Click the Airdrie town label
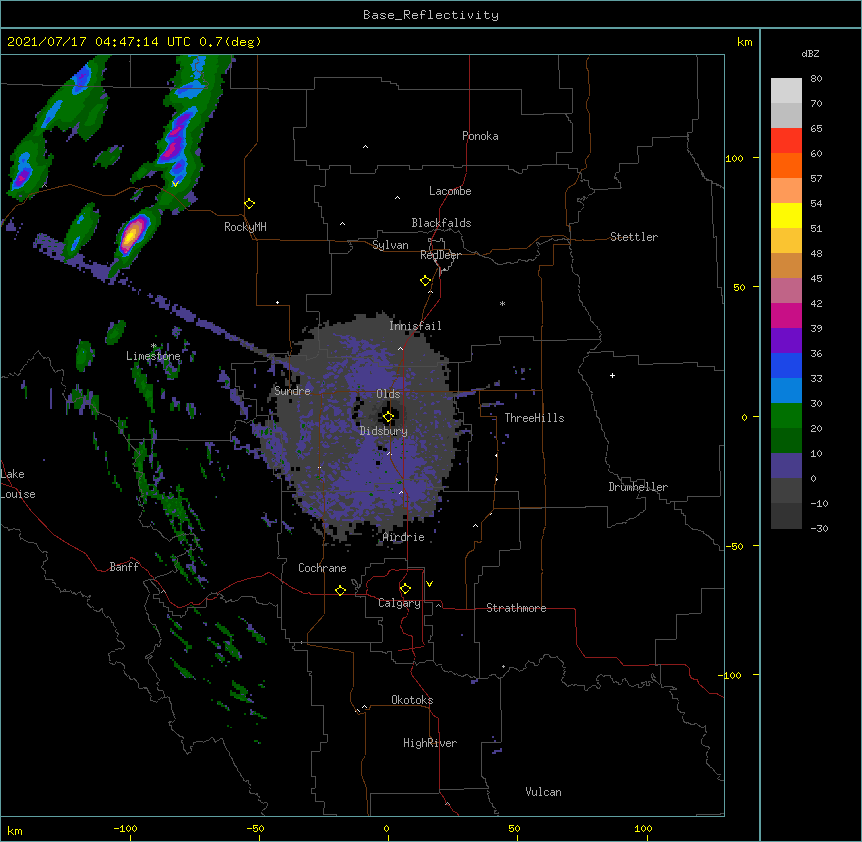This screenshot has height=842, width=862. tap(404, 537)
